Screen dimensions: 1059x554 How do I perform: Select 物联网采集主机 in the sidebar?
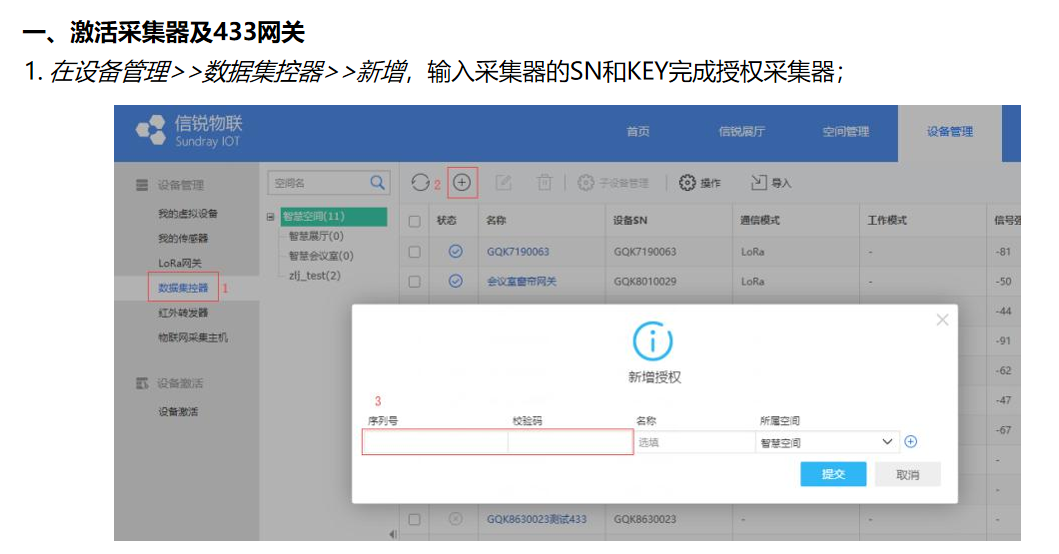192,337
